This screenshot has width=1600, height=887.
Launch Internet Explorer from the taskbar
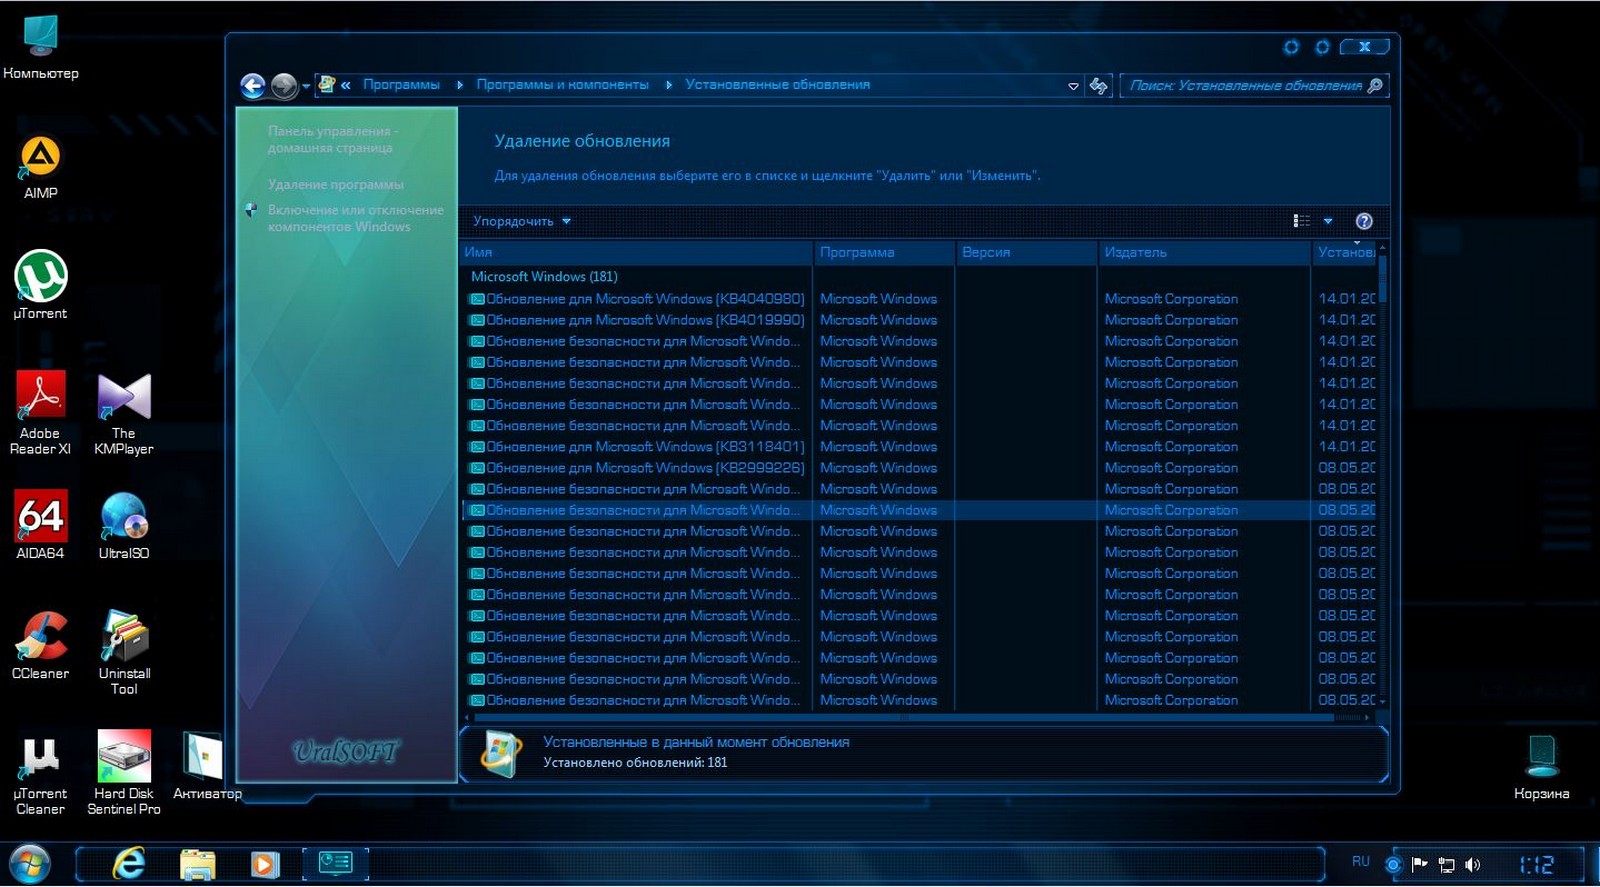(x=128, y=863)
